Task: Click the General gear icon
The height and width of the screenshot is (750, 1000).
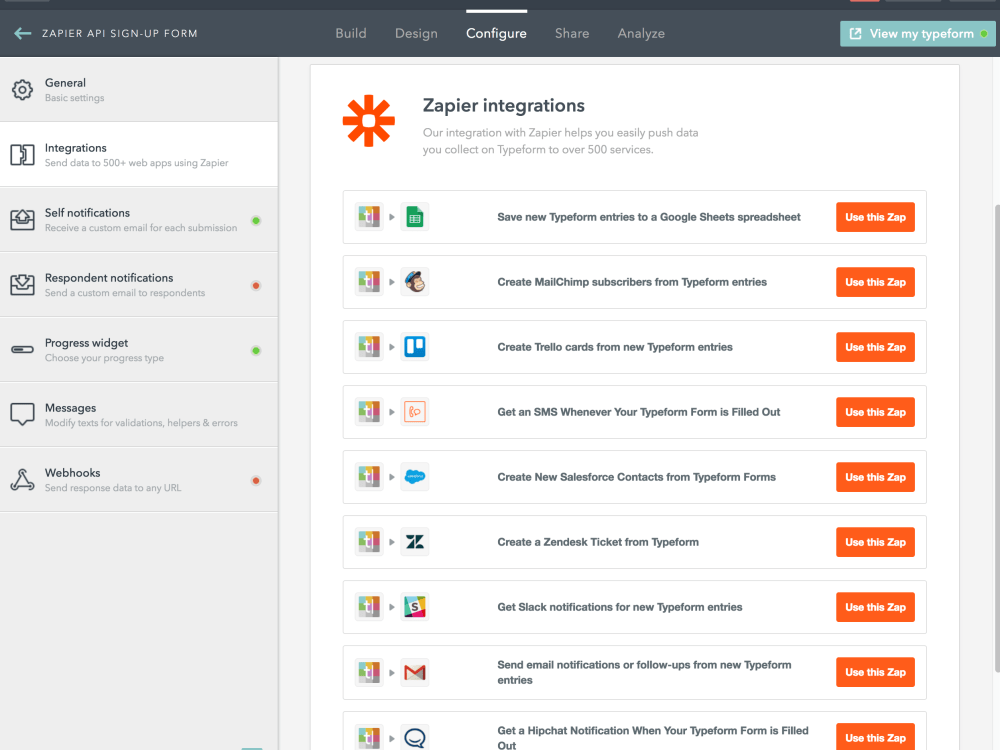Action: (x=22, y=90)
